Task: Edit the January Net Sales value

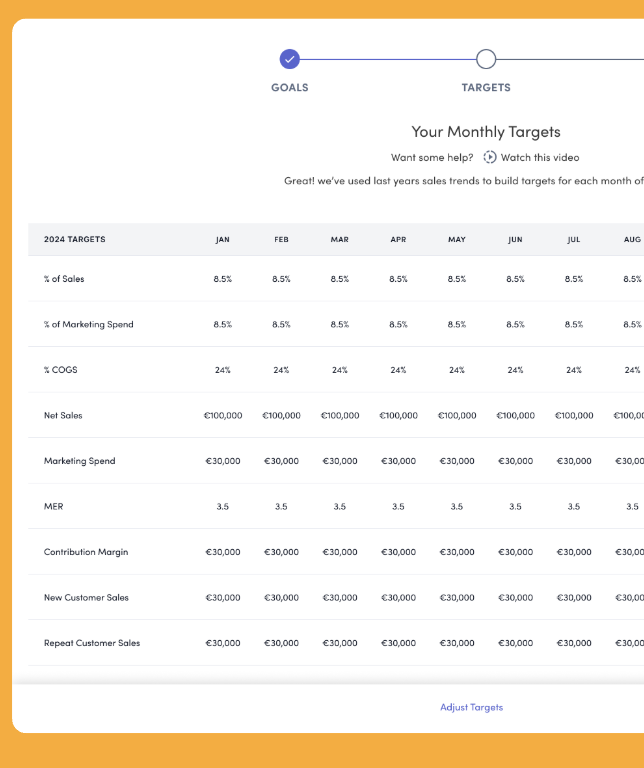Action: 222,415
